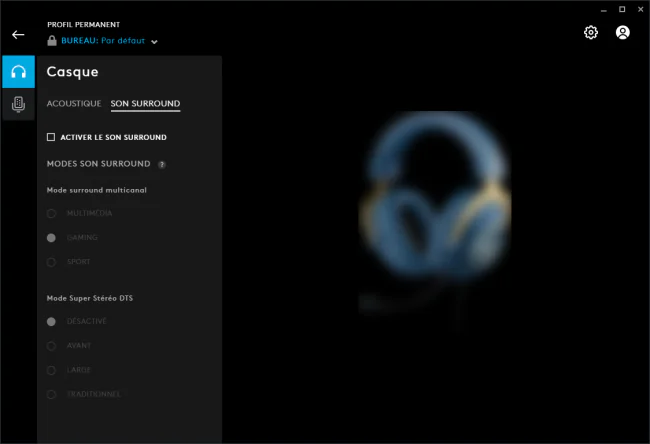Select the Désactivé Super Stéréo option
This screenshot has height=444, width=650.
(x=51, y=322)
